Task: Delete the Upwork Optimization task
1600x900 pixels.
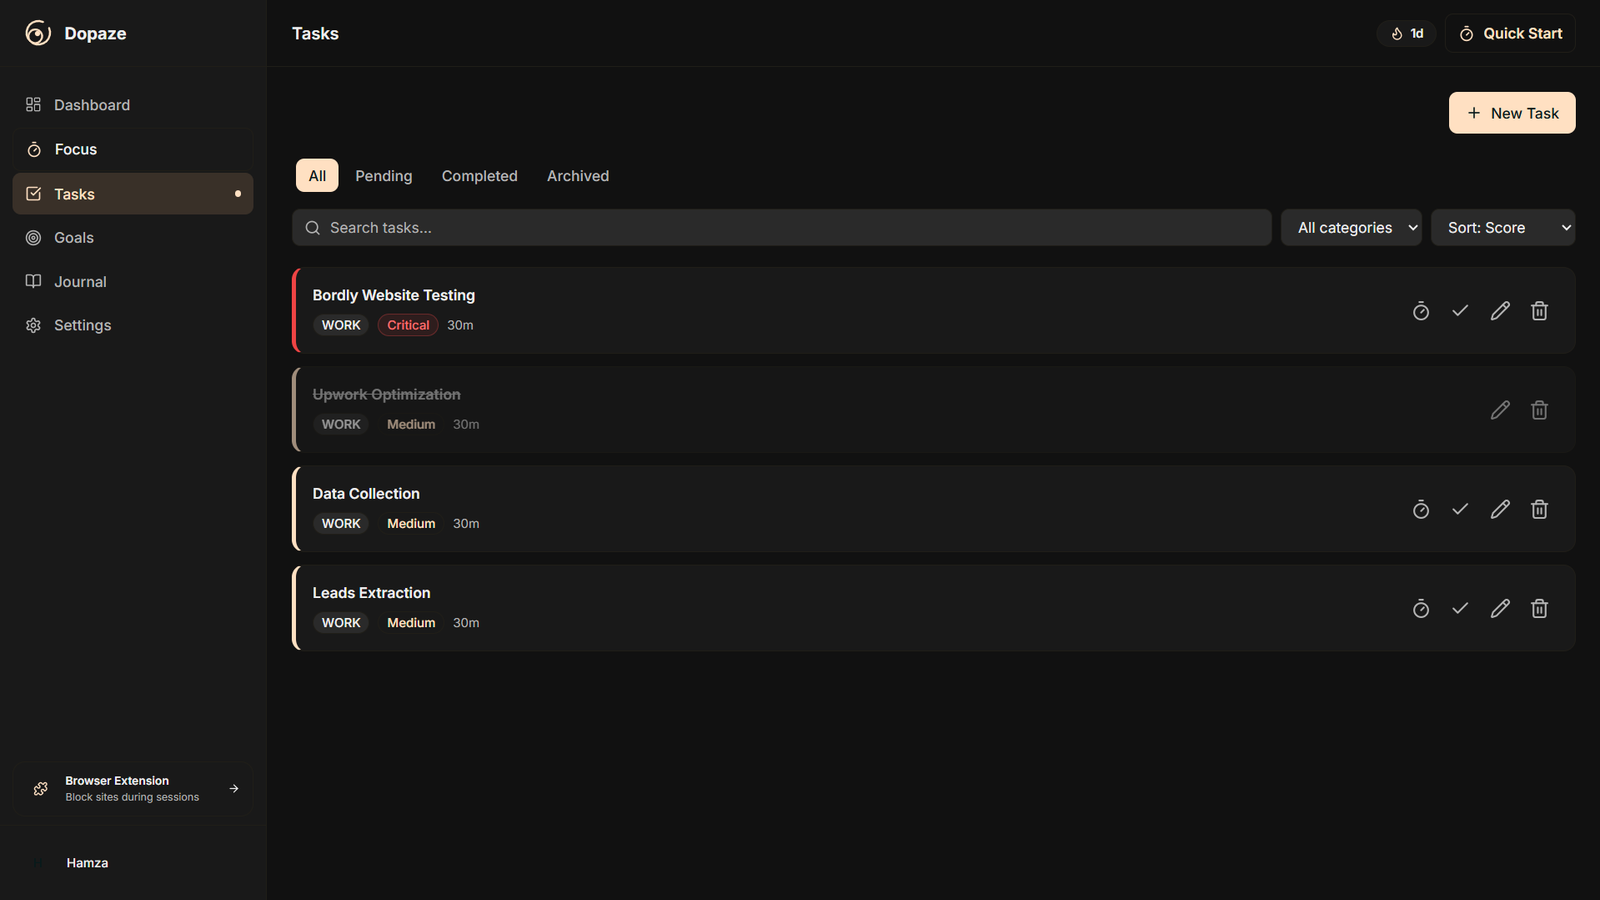Action: pos(1539,410)
